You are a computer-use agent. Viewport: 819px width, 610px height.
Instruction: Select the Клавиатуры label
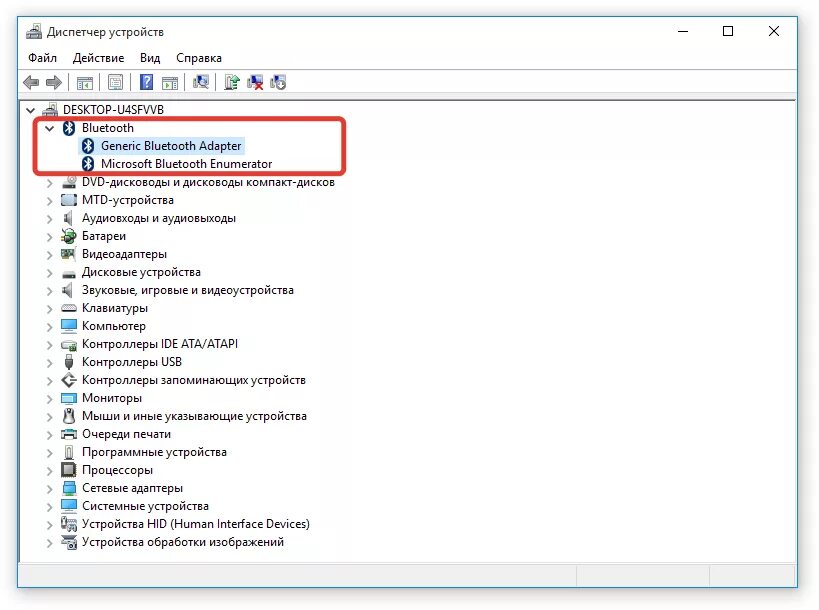coord(115,308)
